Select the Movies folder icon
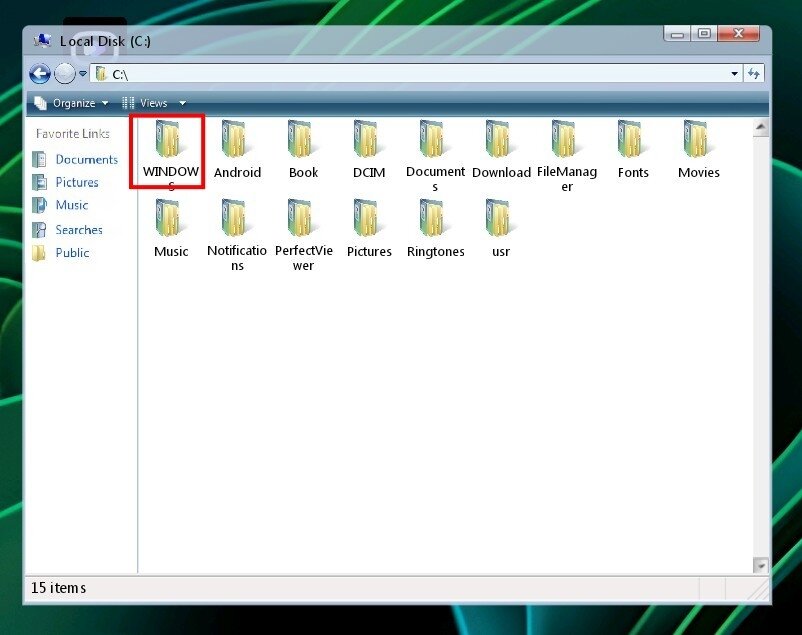This screenshot has width=802, height=635. point(696,139)
